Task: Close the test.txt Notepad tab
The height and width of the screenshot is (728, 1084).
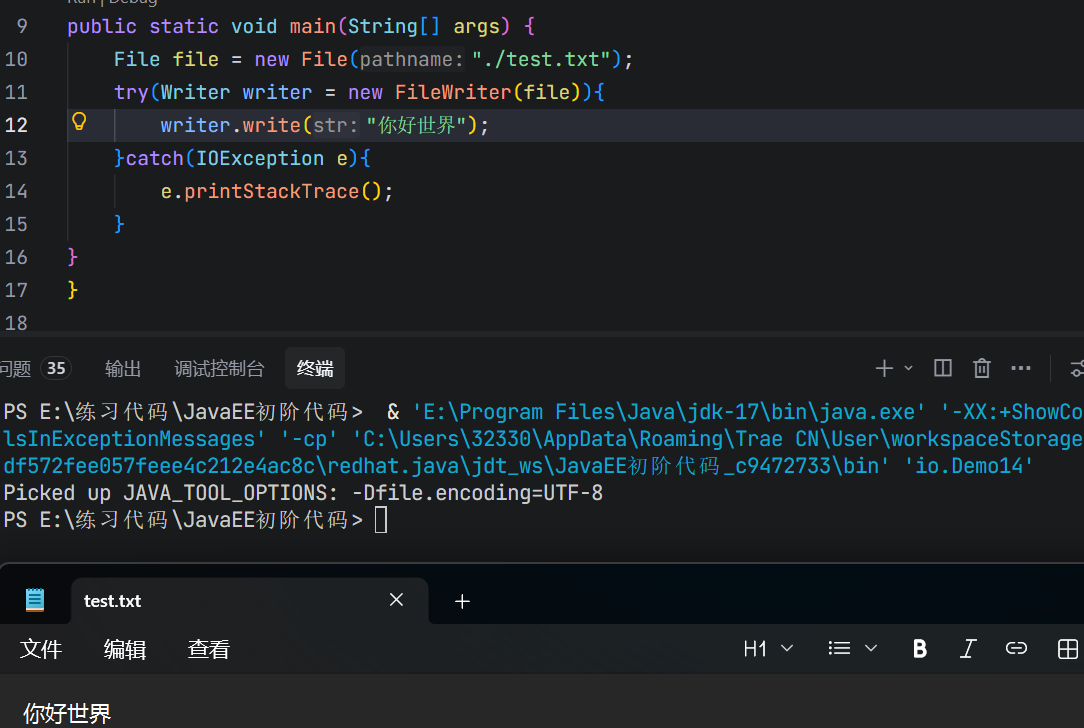Action: coord(396,599)
